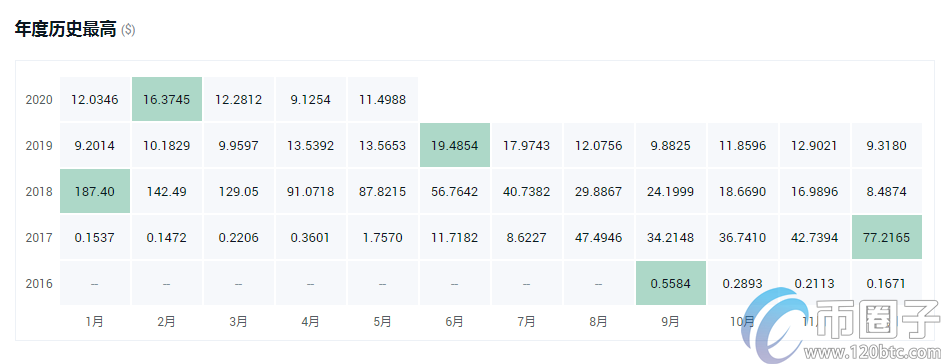Click the 9月 column label
Screen dimensions: 941x364
click(670, 321)
